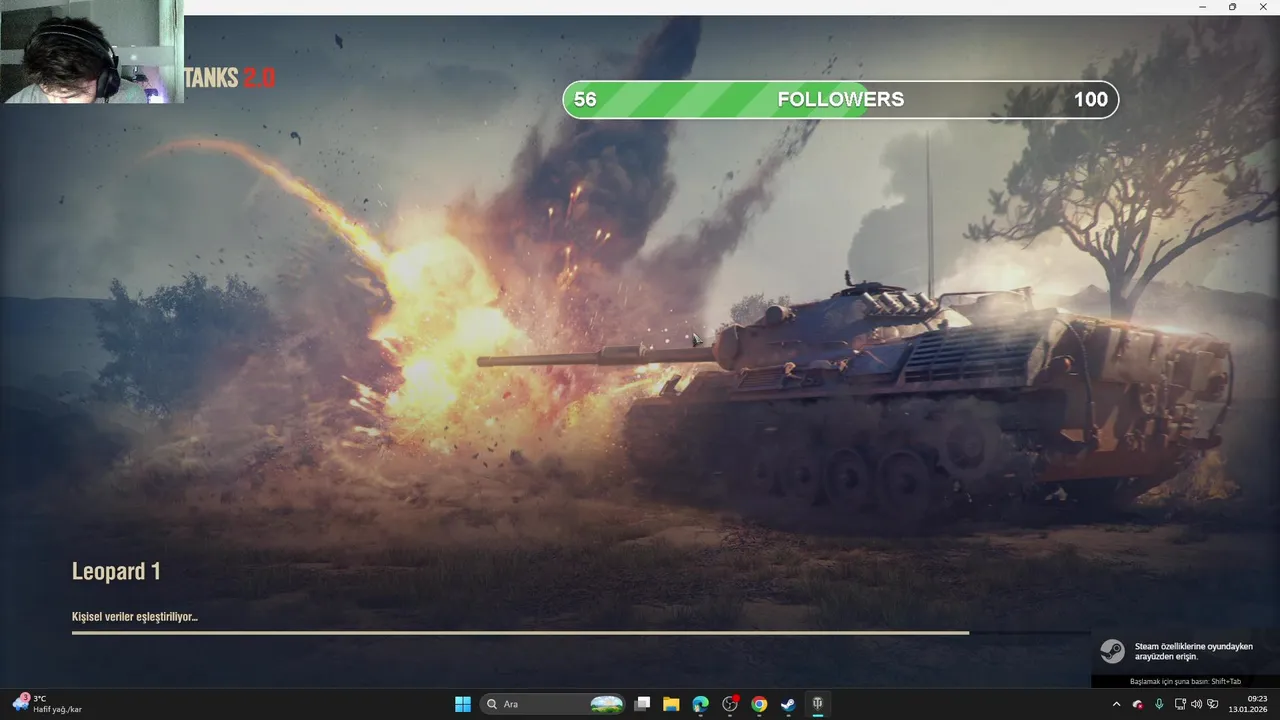The height and width of the screenshot is (720, 1280).
Task: Click the landscape highlight image in the search box
Action: pos(607,704)
